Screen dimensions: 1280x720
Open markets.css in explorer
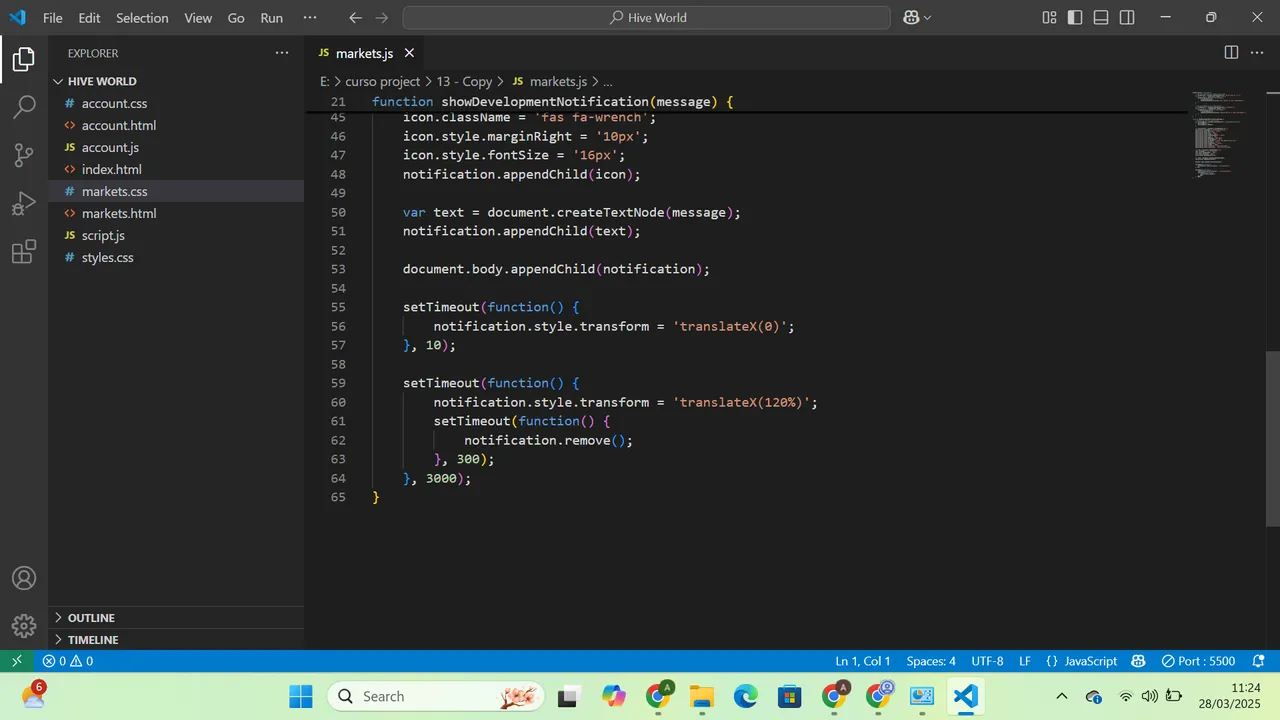pyautogui.click(x=176, y=191)
